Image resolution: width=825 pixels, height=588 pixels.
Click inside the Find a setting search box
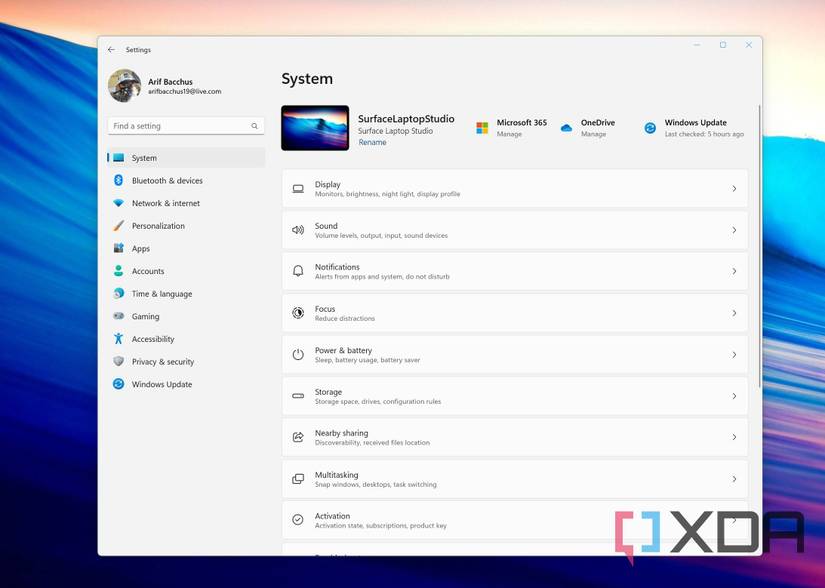click(185, 125)
